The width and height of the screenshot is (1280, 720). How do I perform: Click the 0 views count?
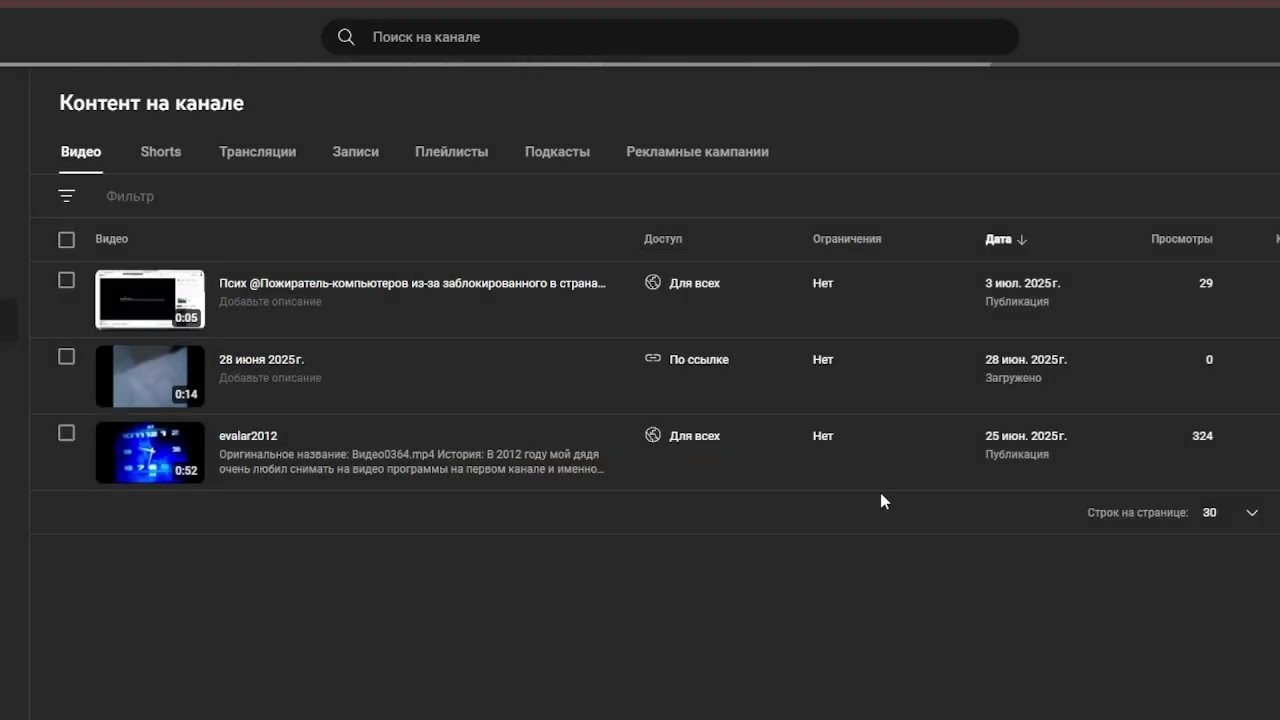point(1209,359)
